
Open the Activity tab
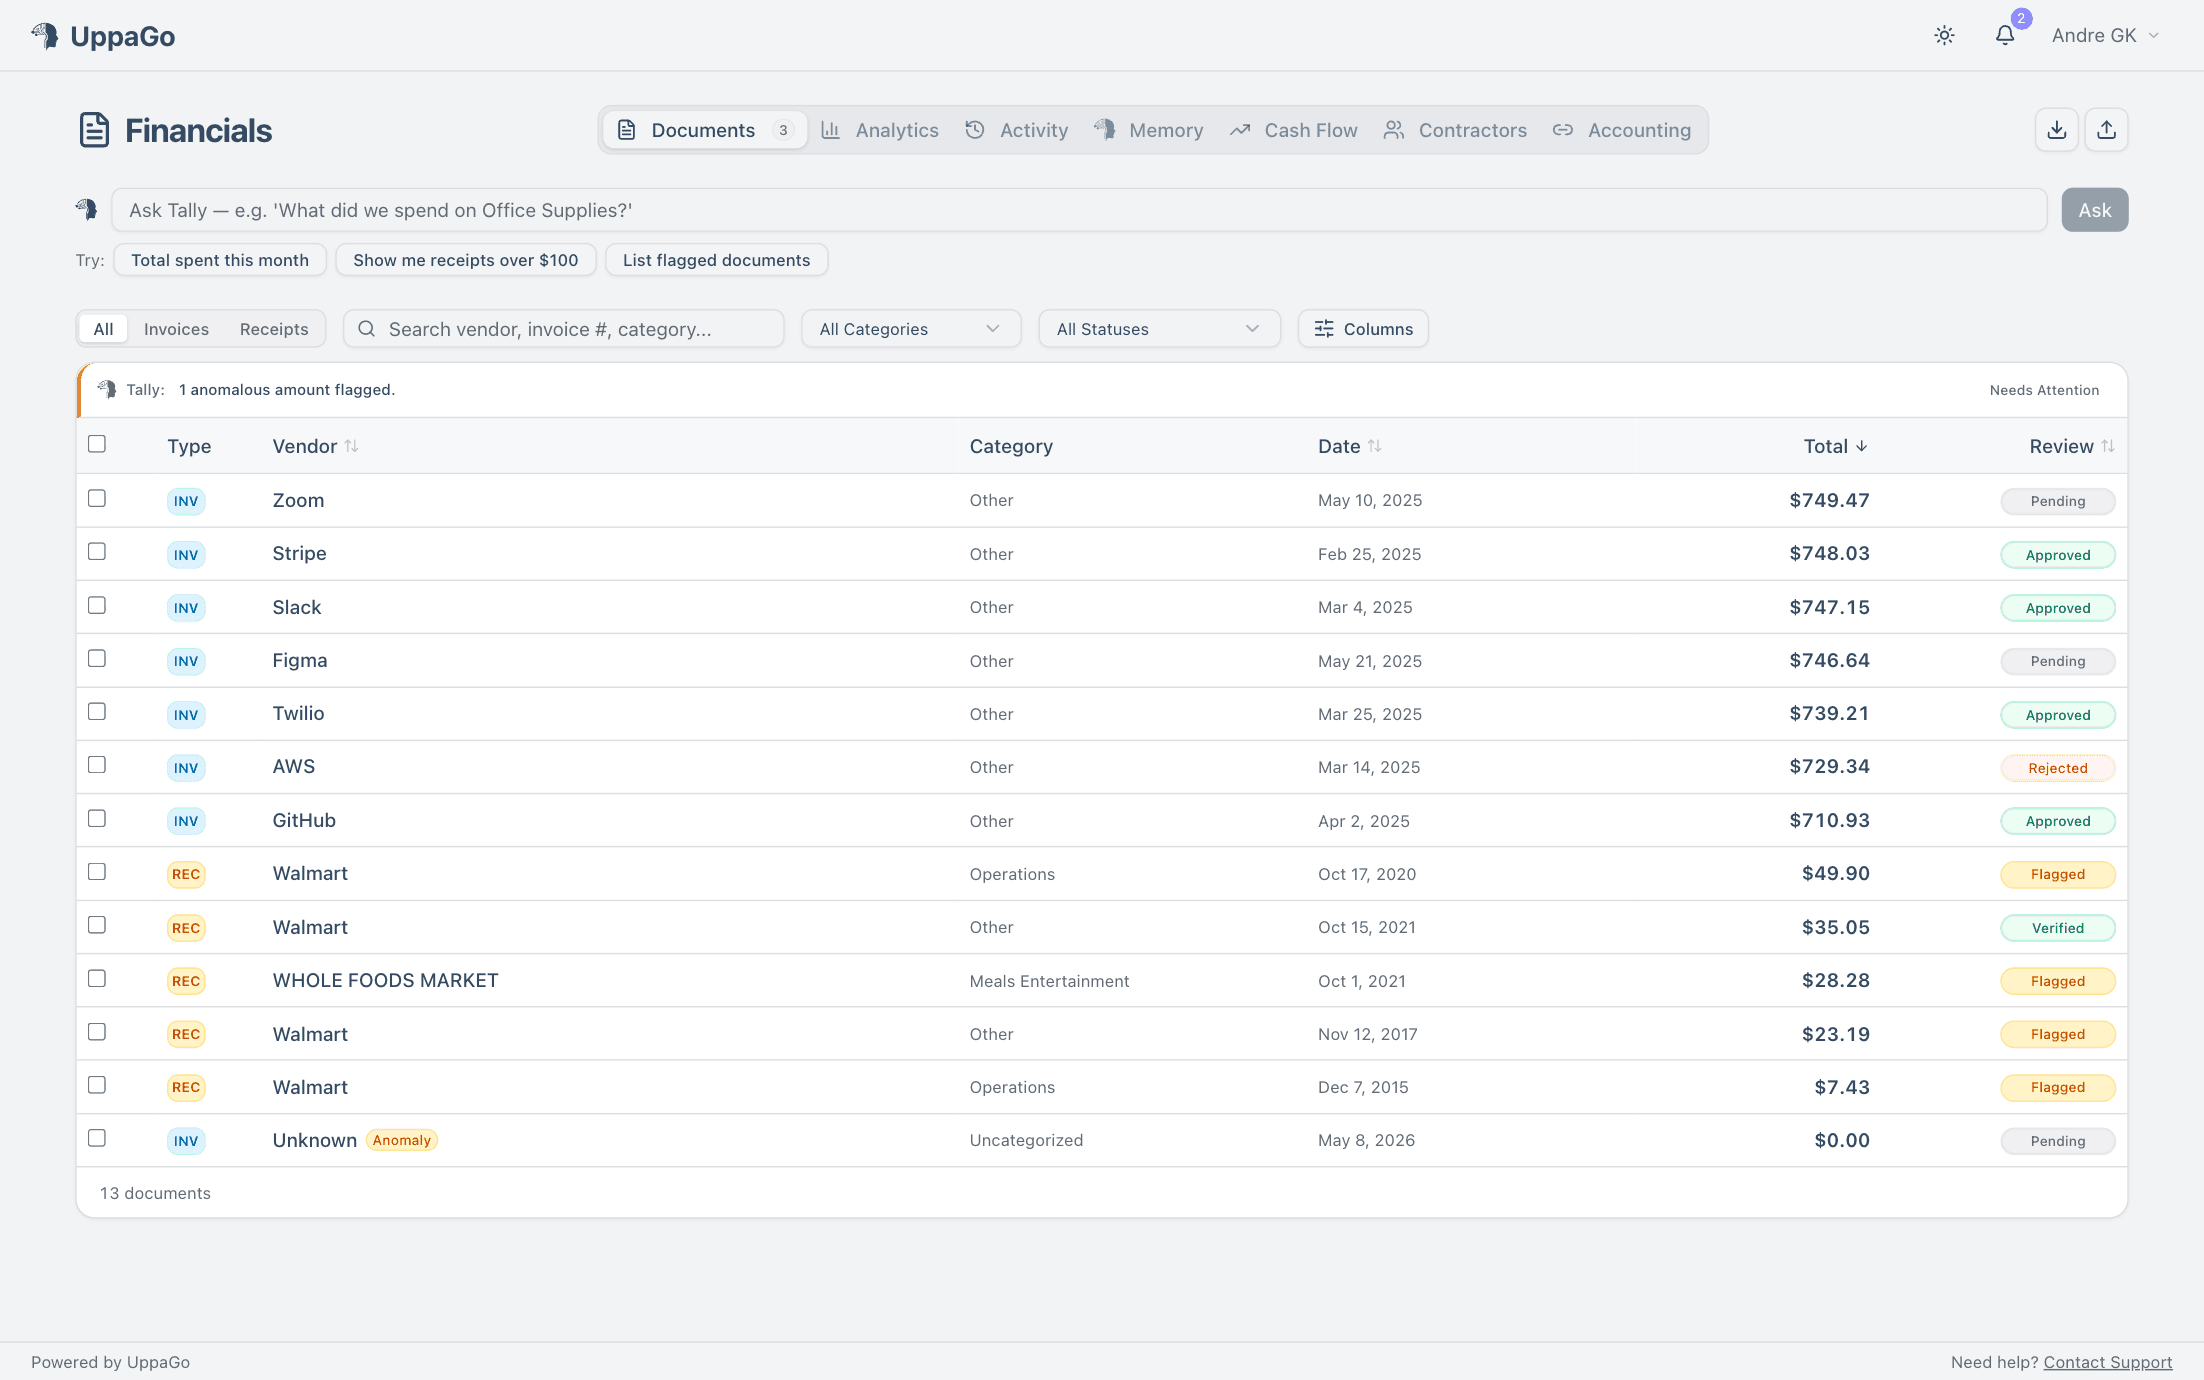point(1017,130)
